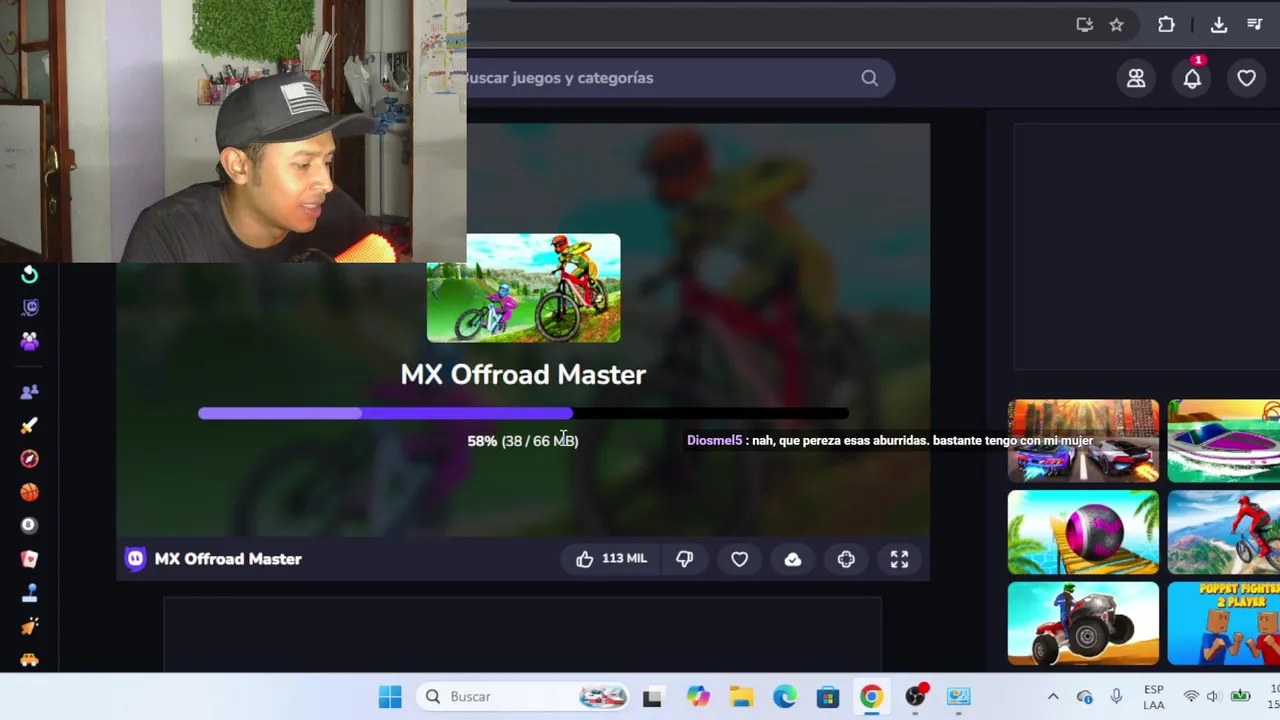Click the focus mode icon under game

point(846,559)
